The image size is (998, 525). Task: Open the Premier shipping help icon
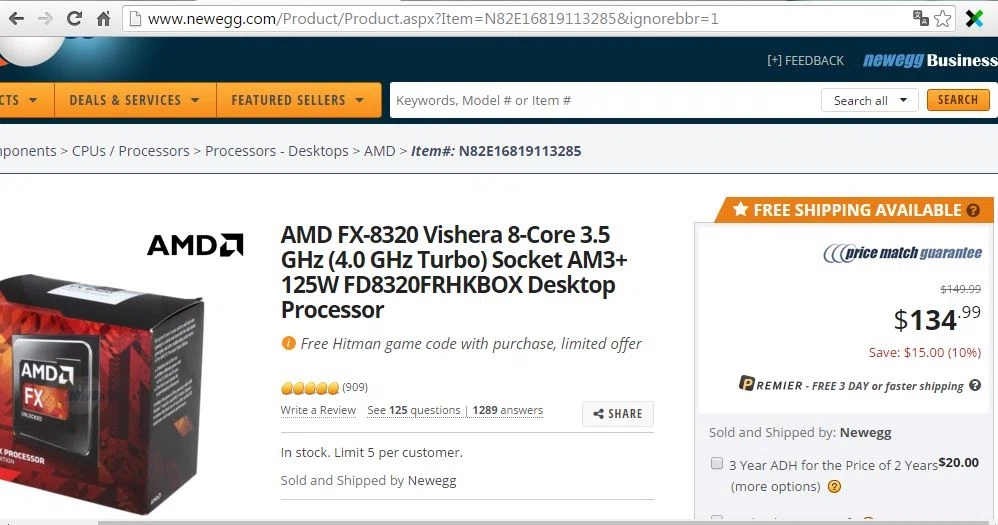pyautogui.click(x=975, y=385)
